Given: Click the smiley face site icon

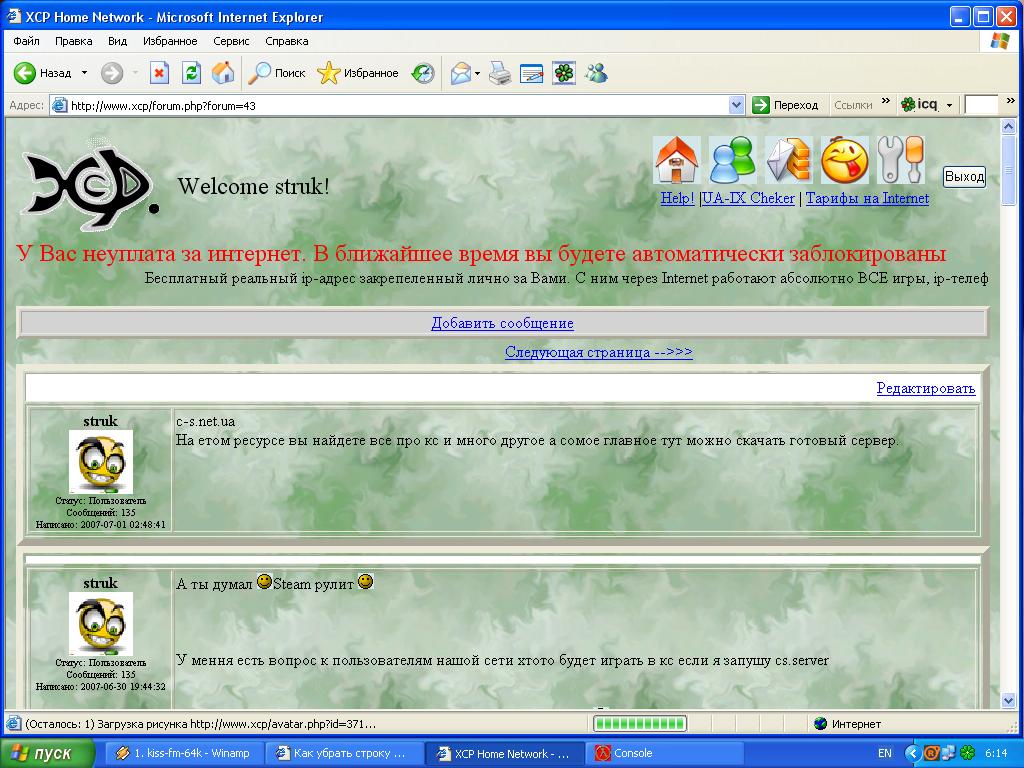Looking at the screenshot, I should [845, 160].
